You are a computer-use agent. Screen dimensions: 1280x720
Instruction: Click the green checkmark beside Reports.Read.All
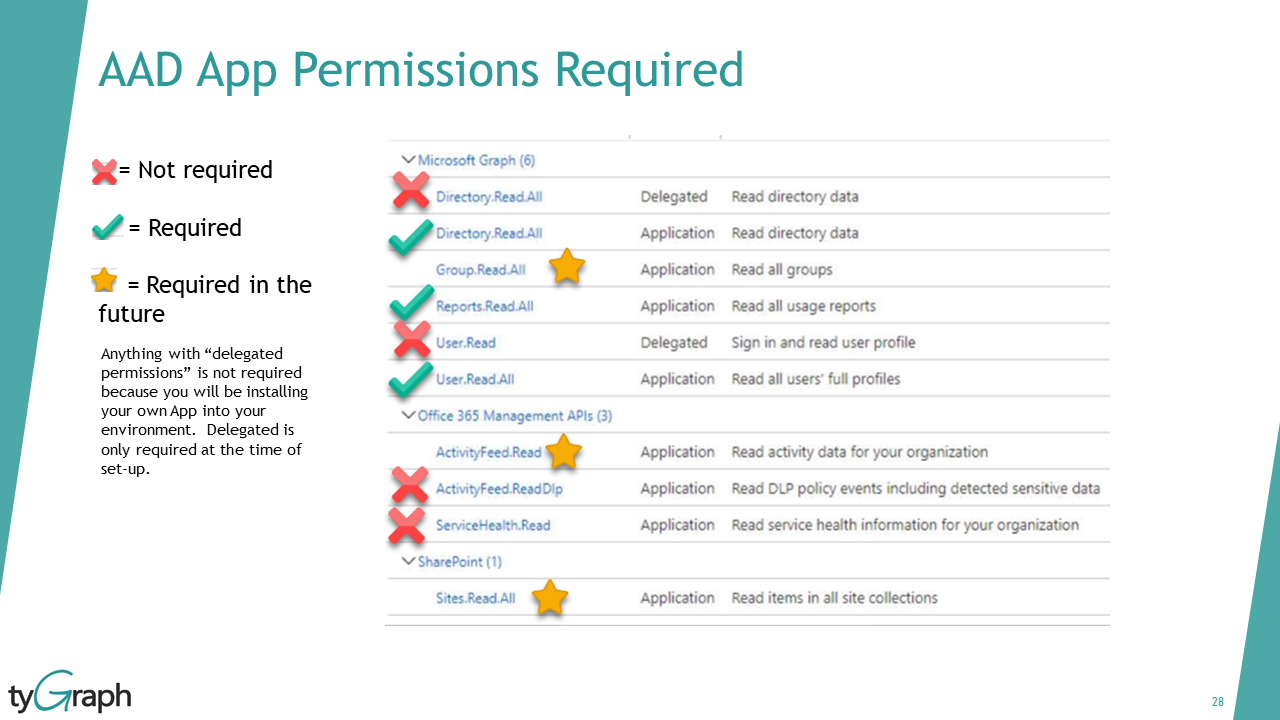tap(411, 302)
